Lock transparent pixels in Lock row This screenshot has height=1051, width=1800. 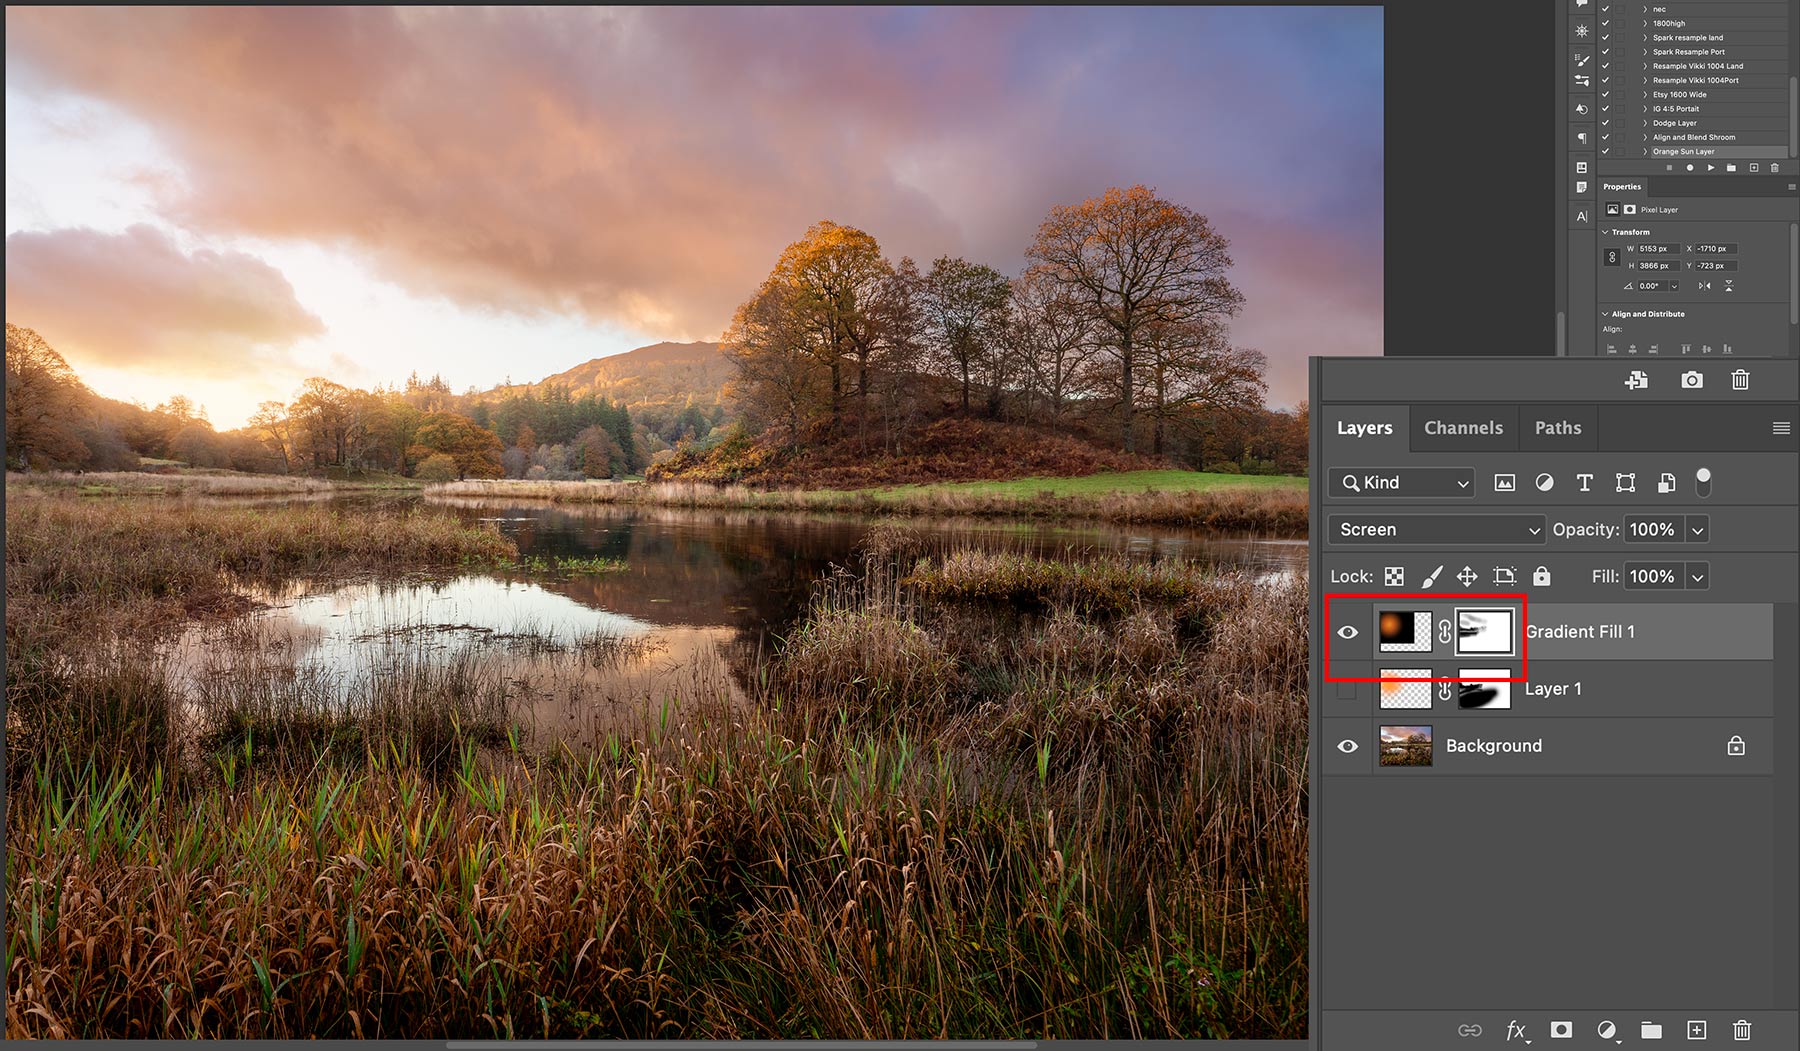[1394, 576]
